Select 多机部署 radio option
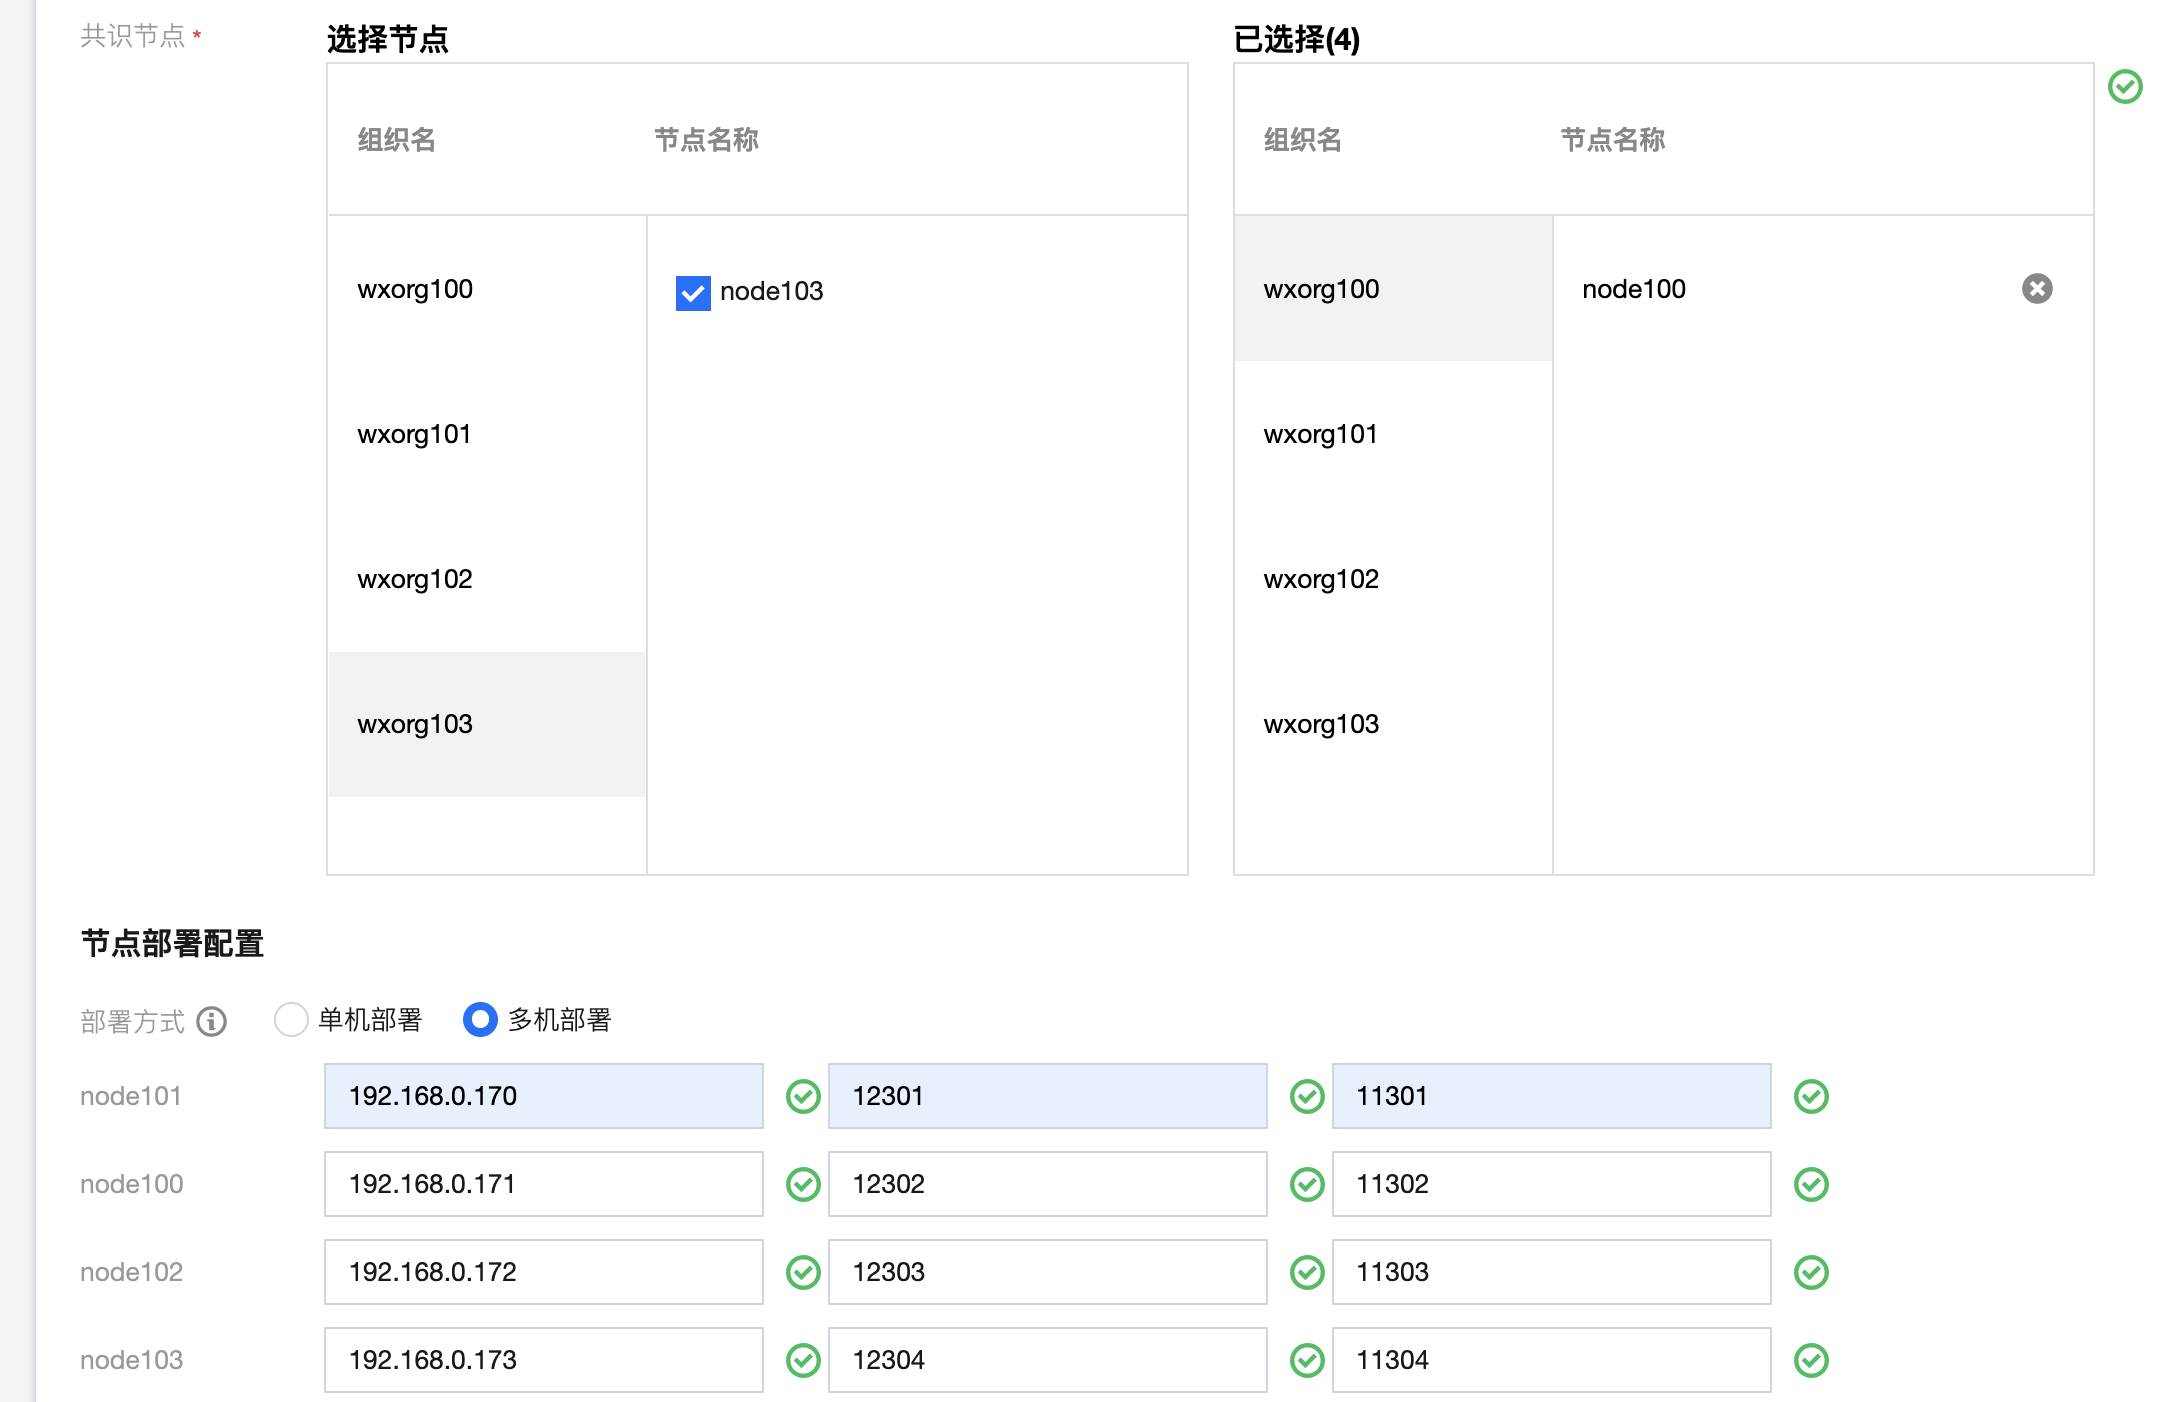The image size is (2174, 1402). tap(480, 1020)
